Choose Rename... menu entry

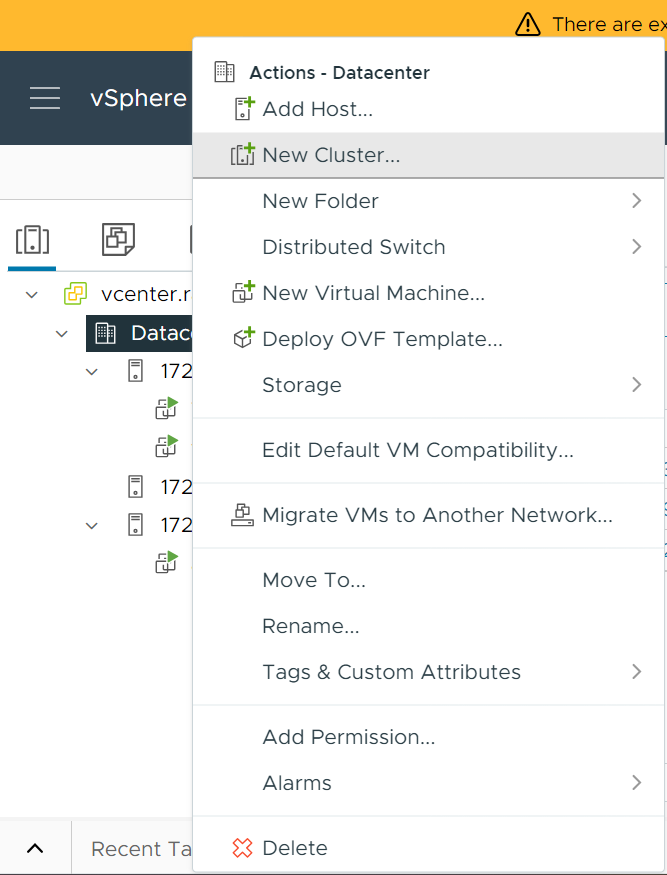pos(428,626)
